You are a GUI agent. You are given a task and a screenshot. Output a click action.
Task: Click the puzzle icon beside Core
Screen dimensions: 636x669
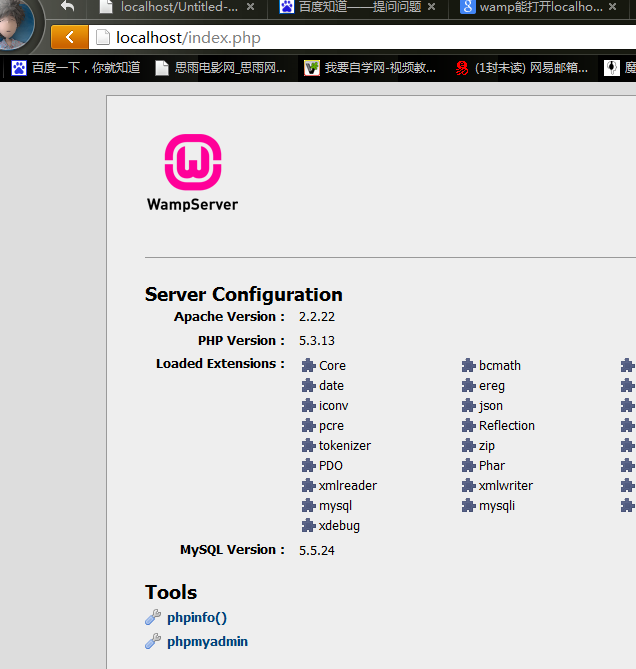coord(308,365)
